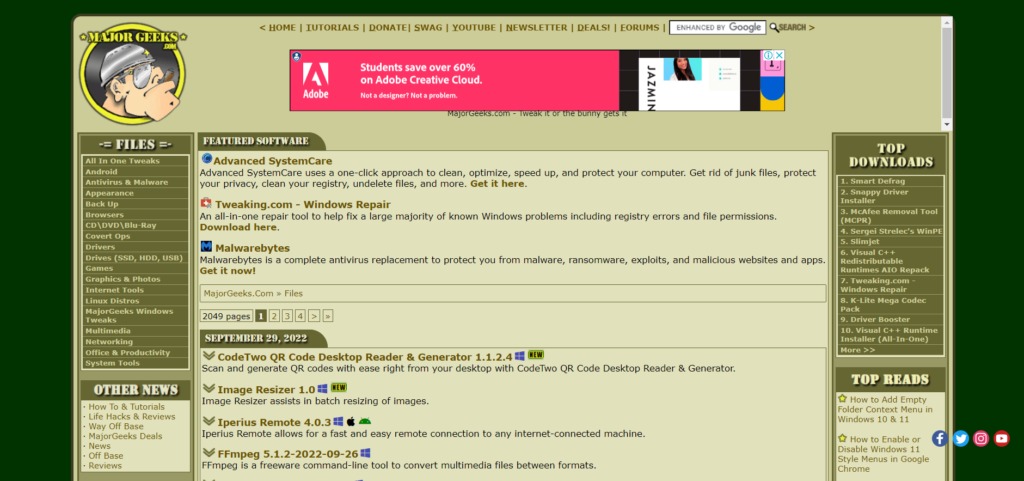Click star icon by How to Add Empty Folder

(842, 398)
